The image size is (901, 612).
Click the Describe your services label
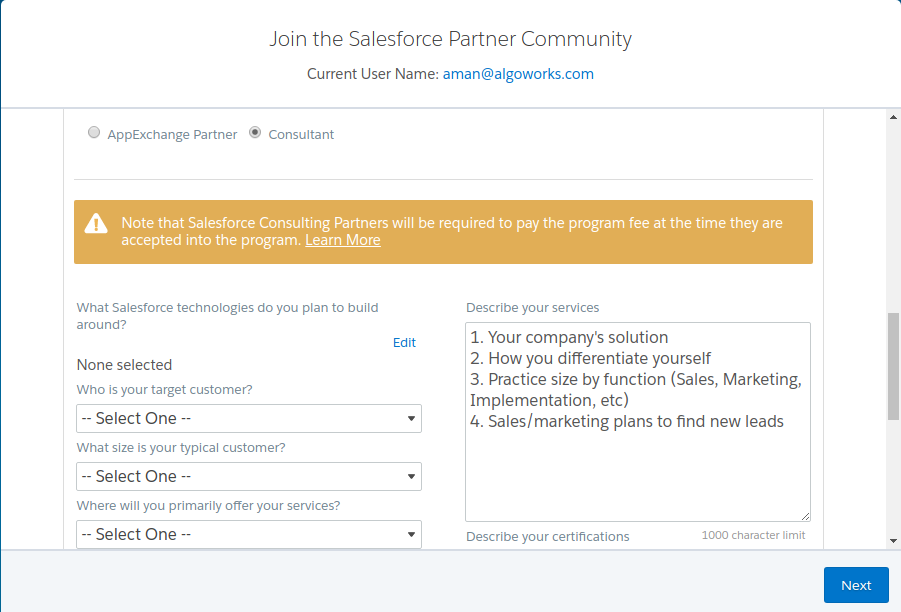(532, 307)
